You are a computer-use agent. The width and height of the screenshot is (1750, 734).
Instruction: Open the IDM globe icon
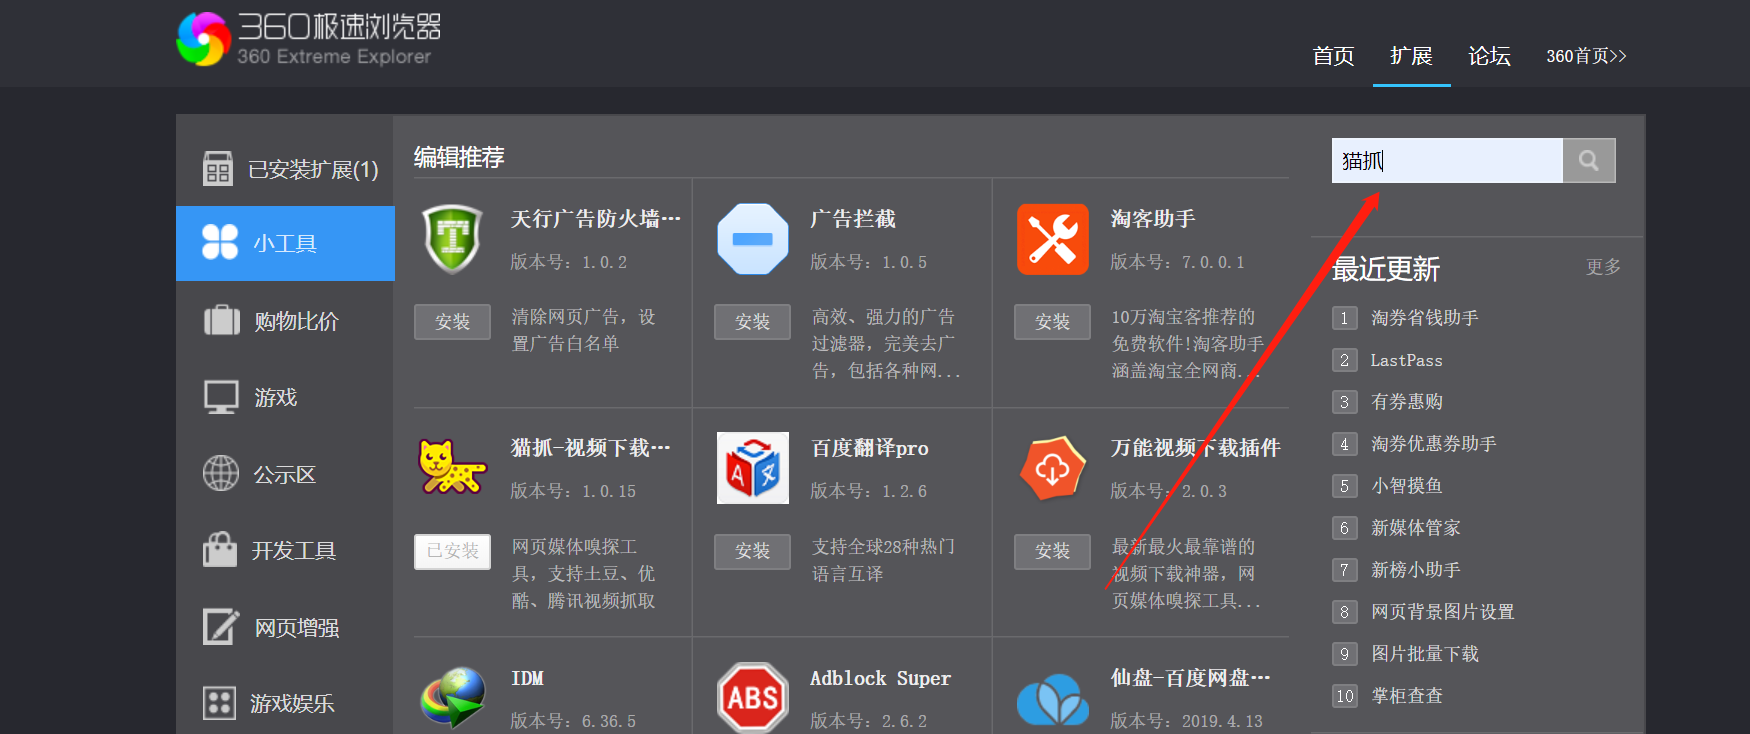[x=453, y=697]
